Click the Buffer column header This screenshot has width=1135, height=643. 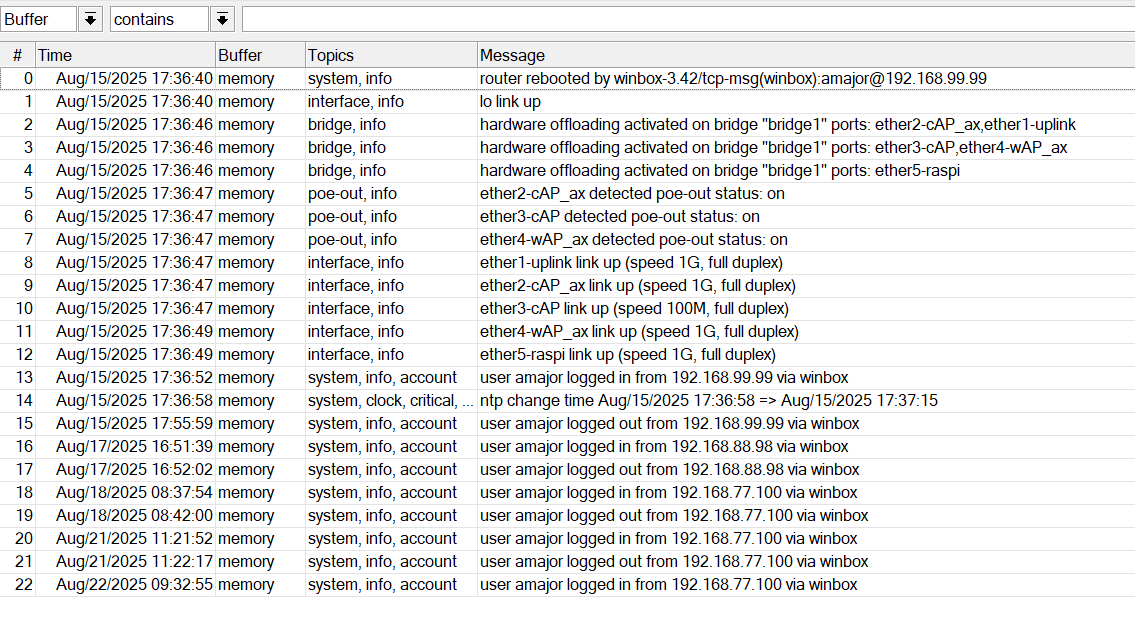point(259,56)
